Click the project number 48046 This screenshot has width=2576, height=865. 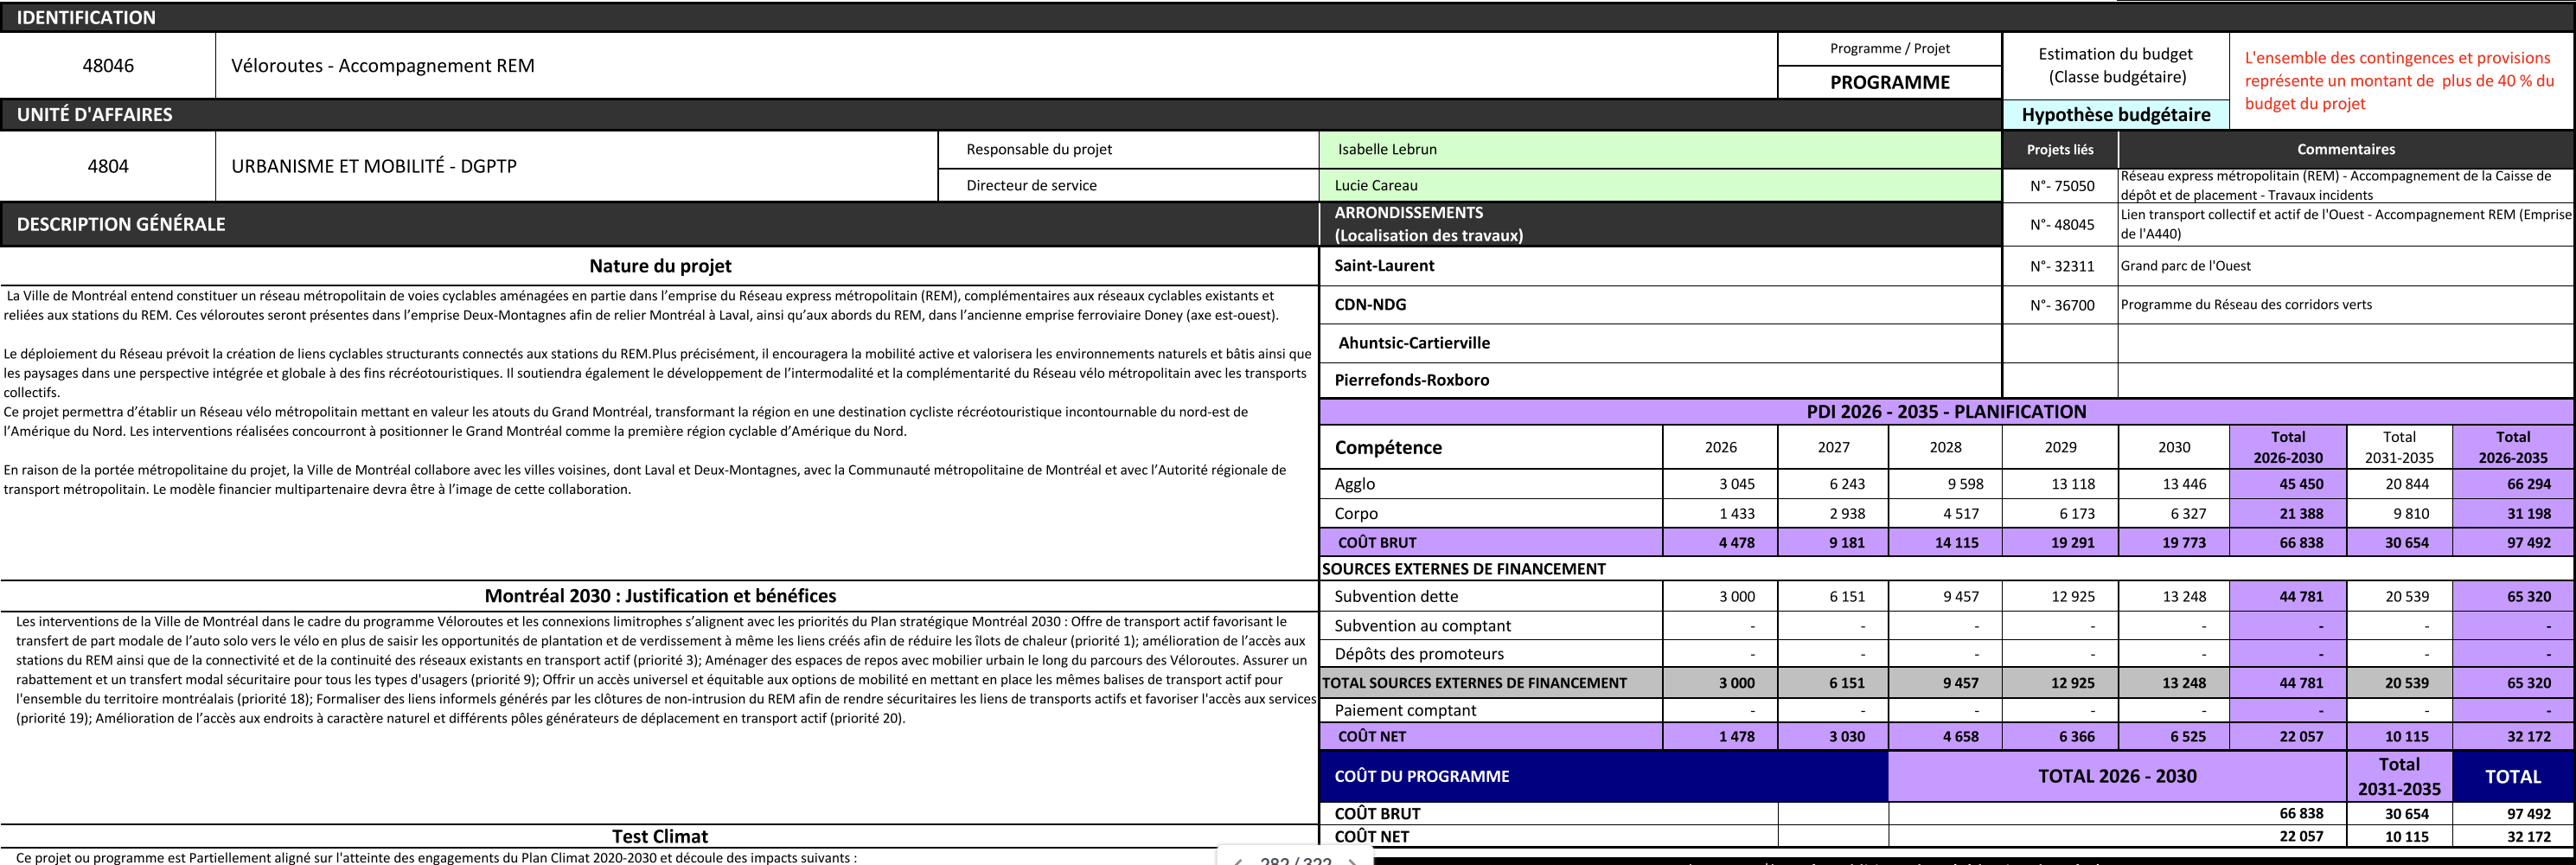[108, 66]
